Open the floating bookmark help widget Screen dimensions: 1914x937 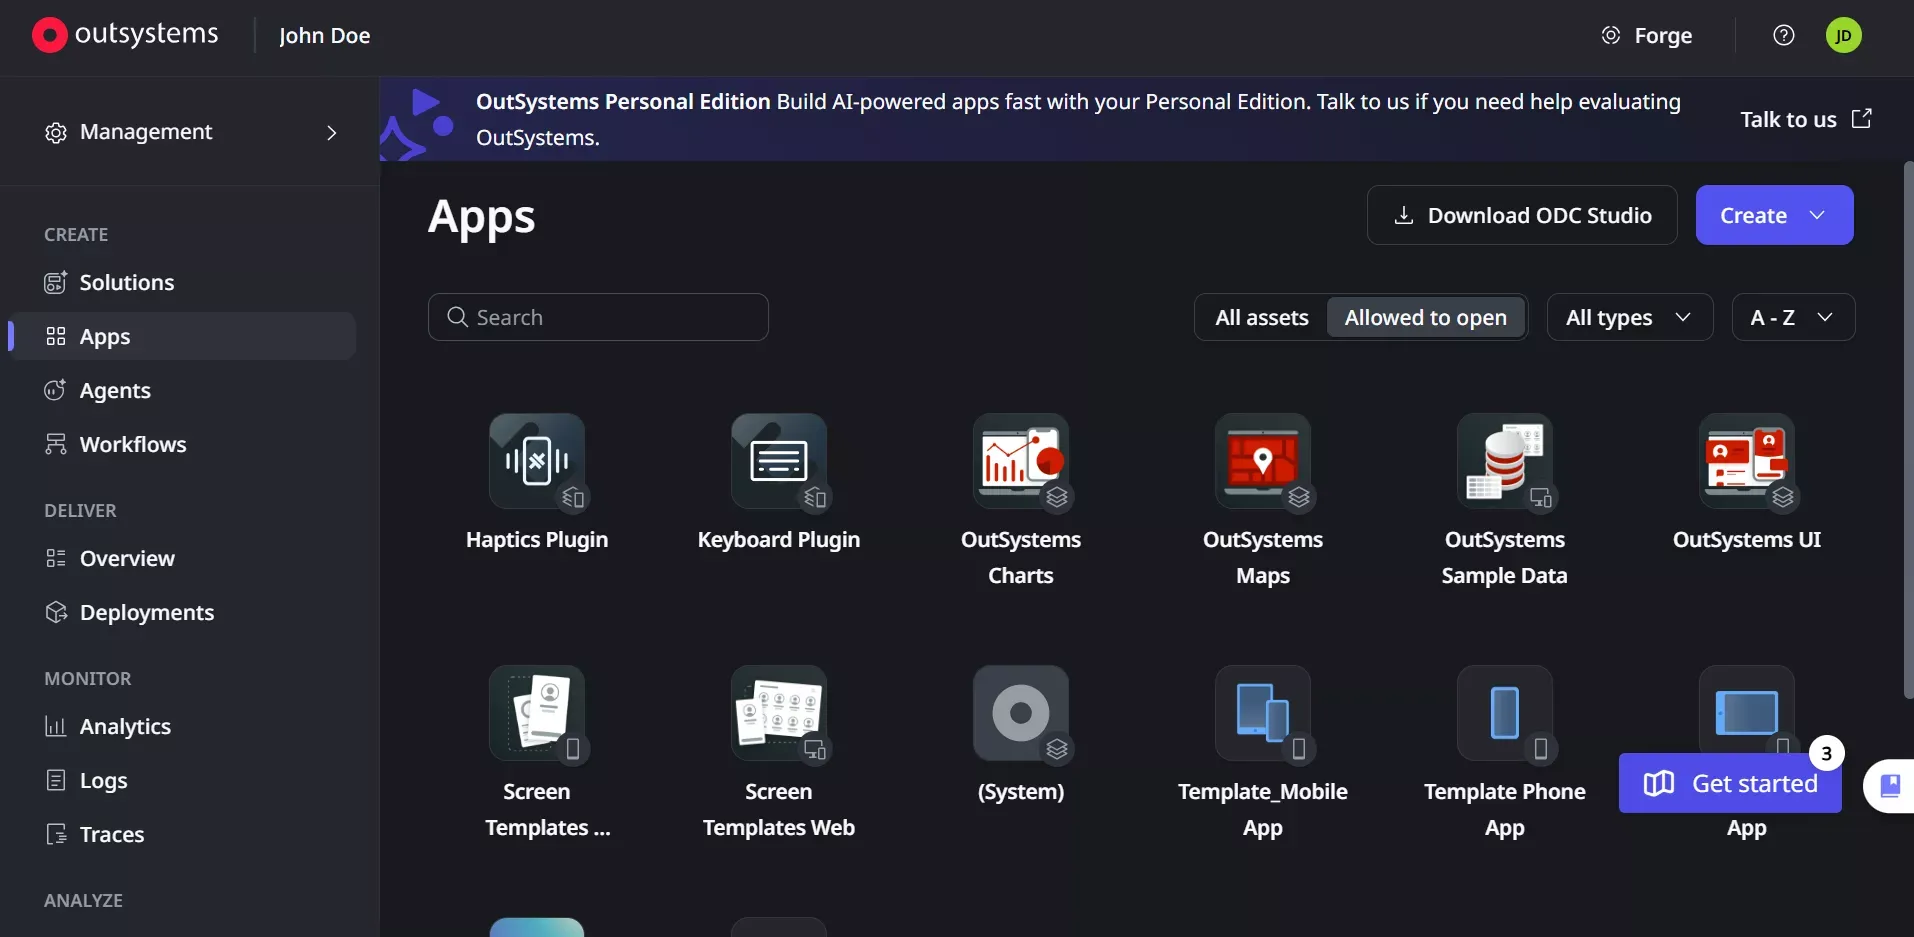coord(1889,785)
